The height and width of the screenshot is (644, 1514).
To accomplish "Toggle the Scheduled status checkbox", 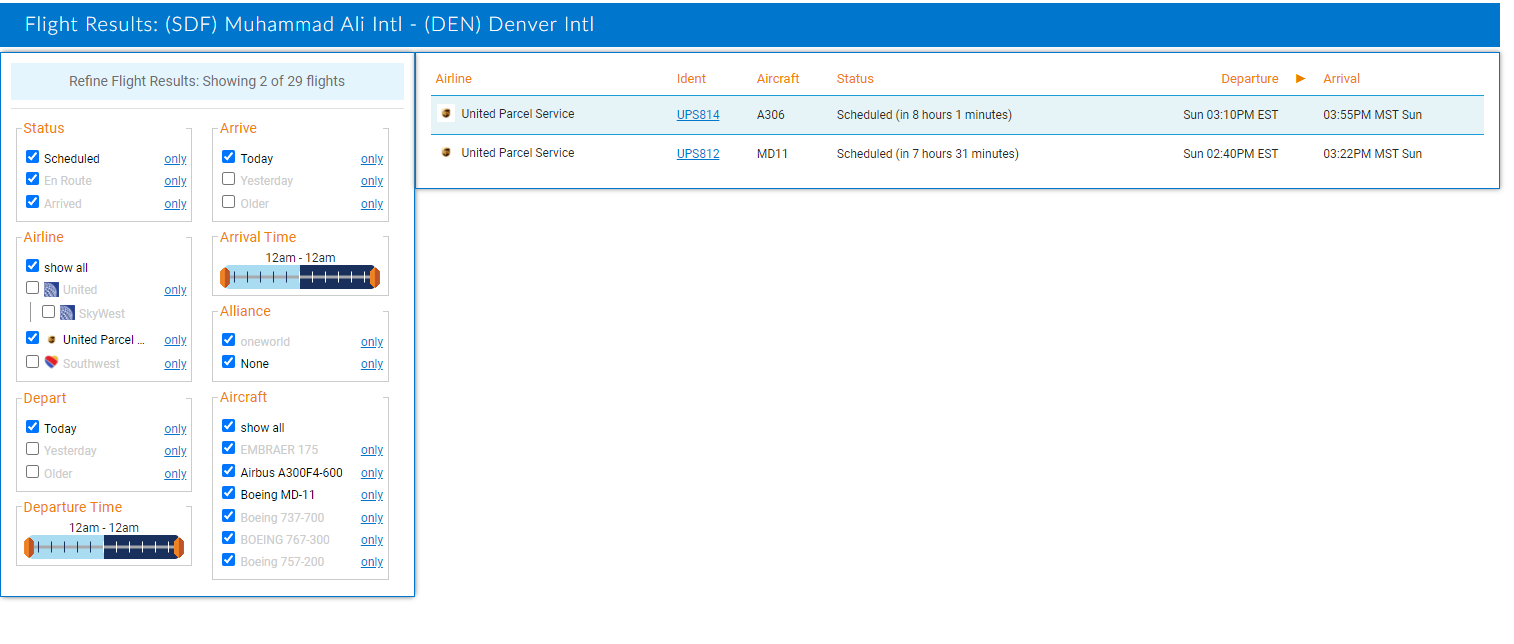I will pyautogui.click(x=32, y=157).
